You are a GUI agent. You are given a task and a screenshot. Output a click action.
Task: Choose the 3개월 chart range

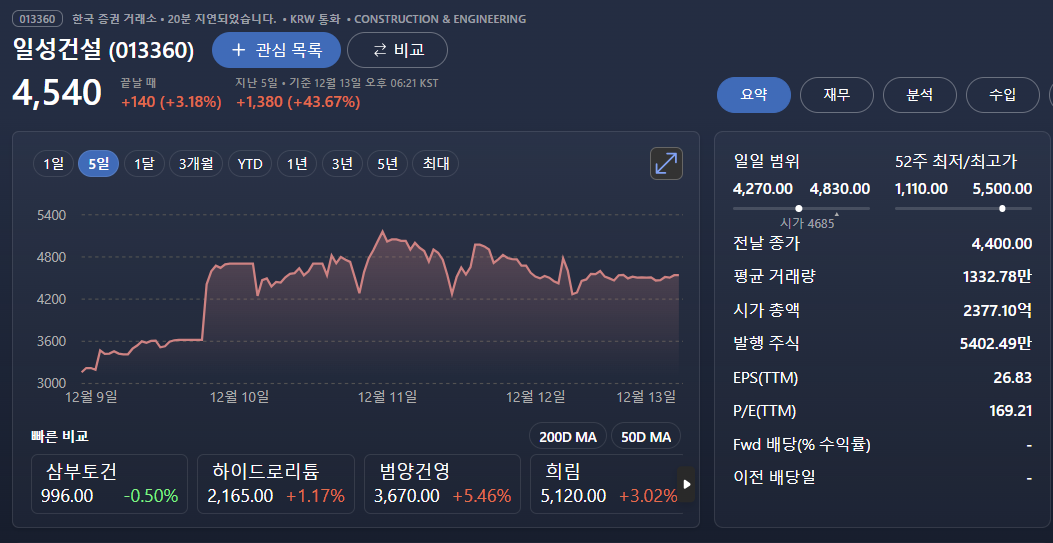point(196,164)
